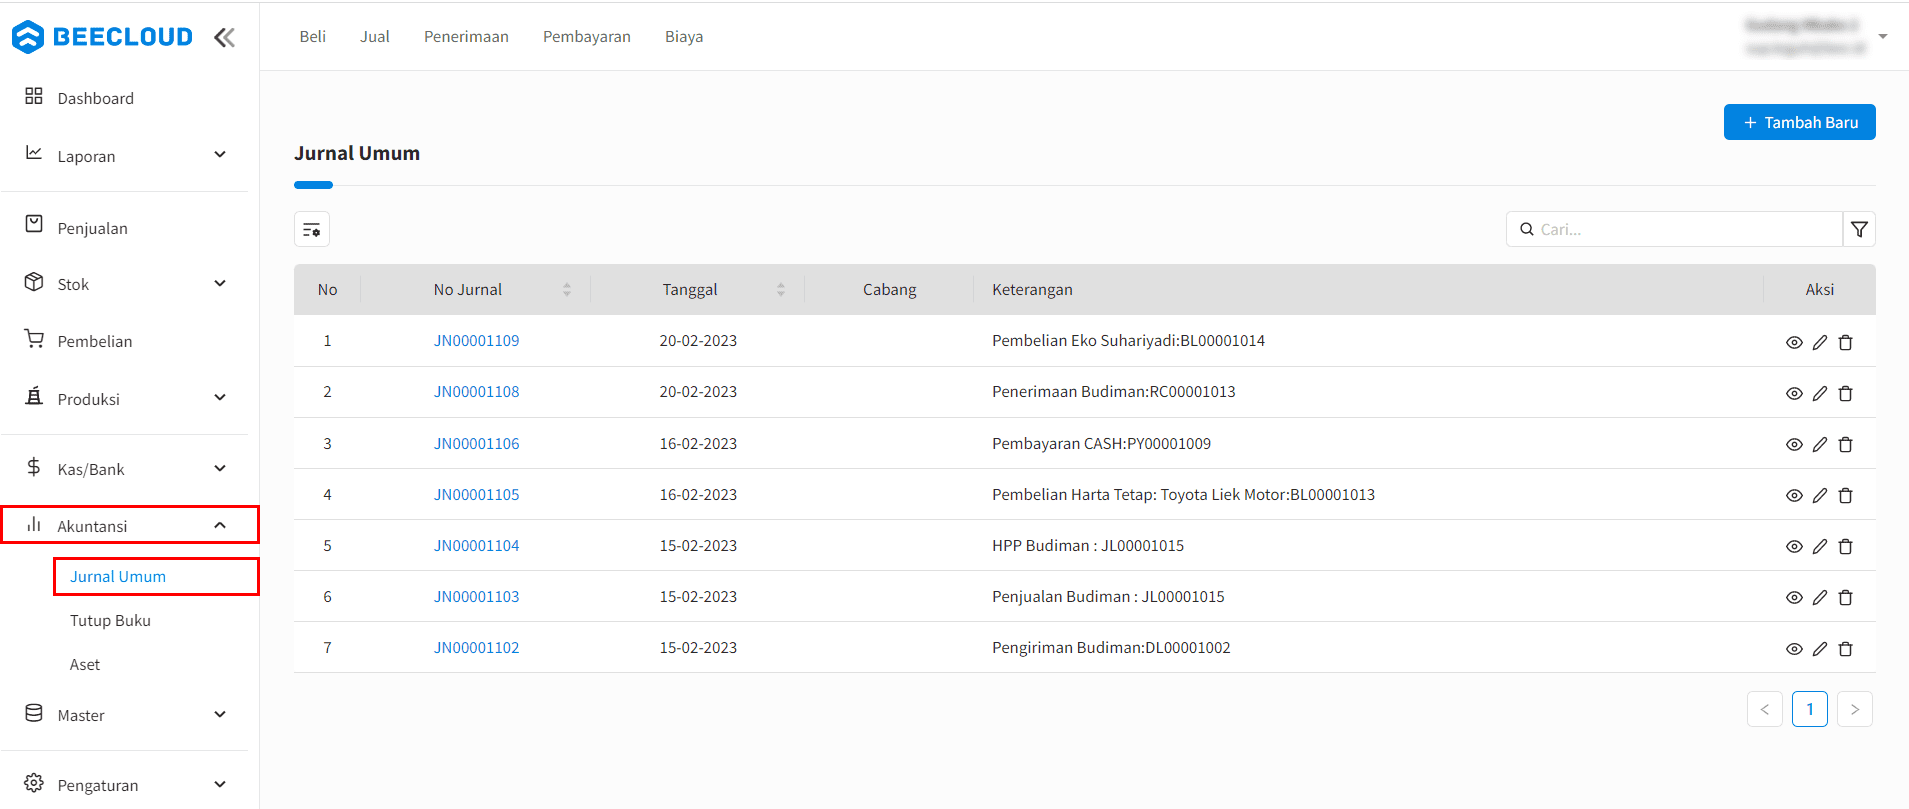View journal JN00001105 using eye icon
The width and height of the screenshot is (1909, 809).
coord(1794,495)
